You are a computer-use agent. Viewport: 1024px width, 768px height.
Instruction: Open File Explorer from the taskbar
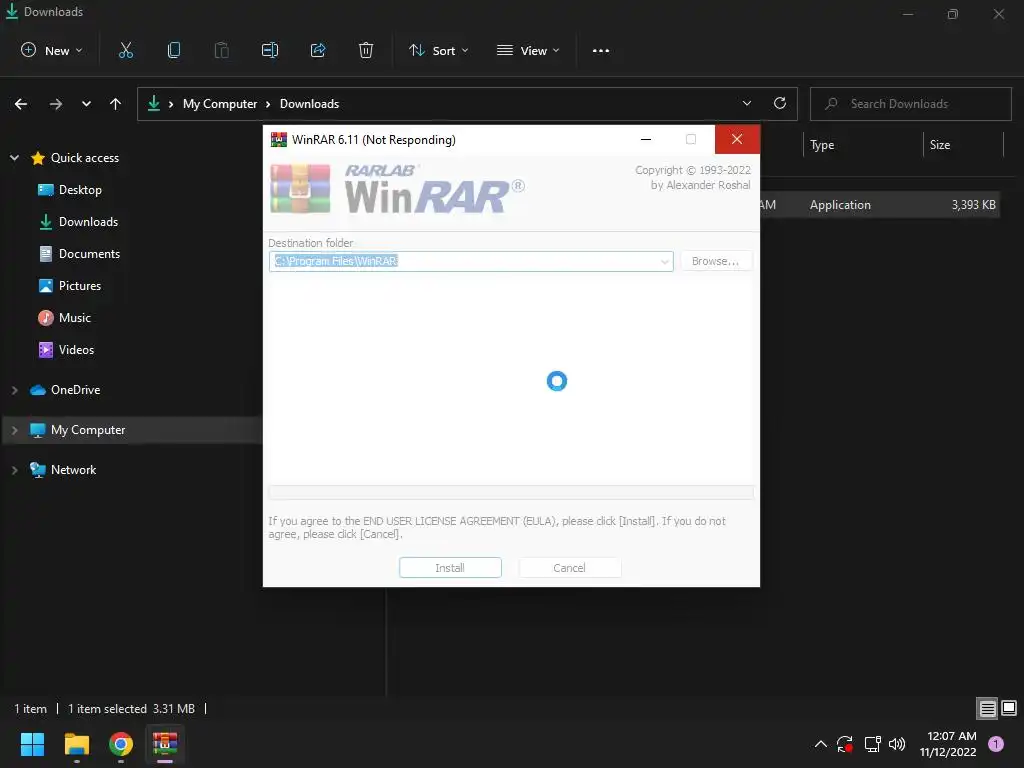[76, 744]
